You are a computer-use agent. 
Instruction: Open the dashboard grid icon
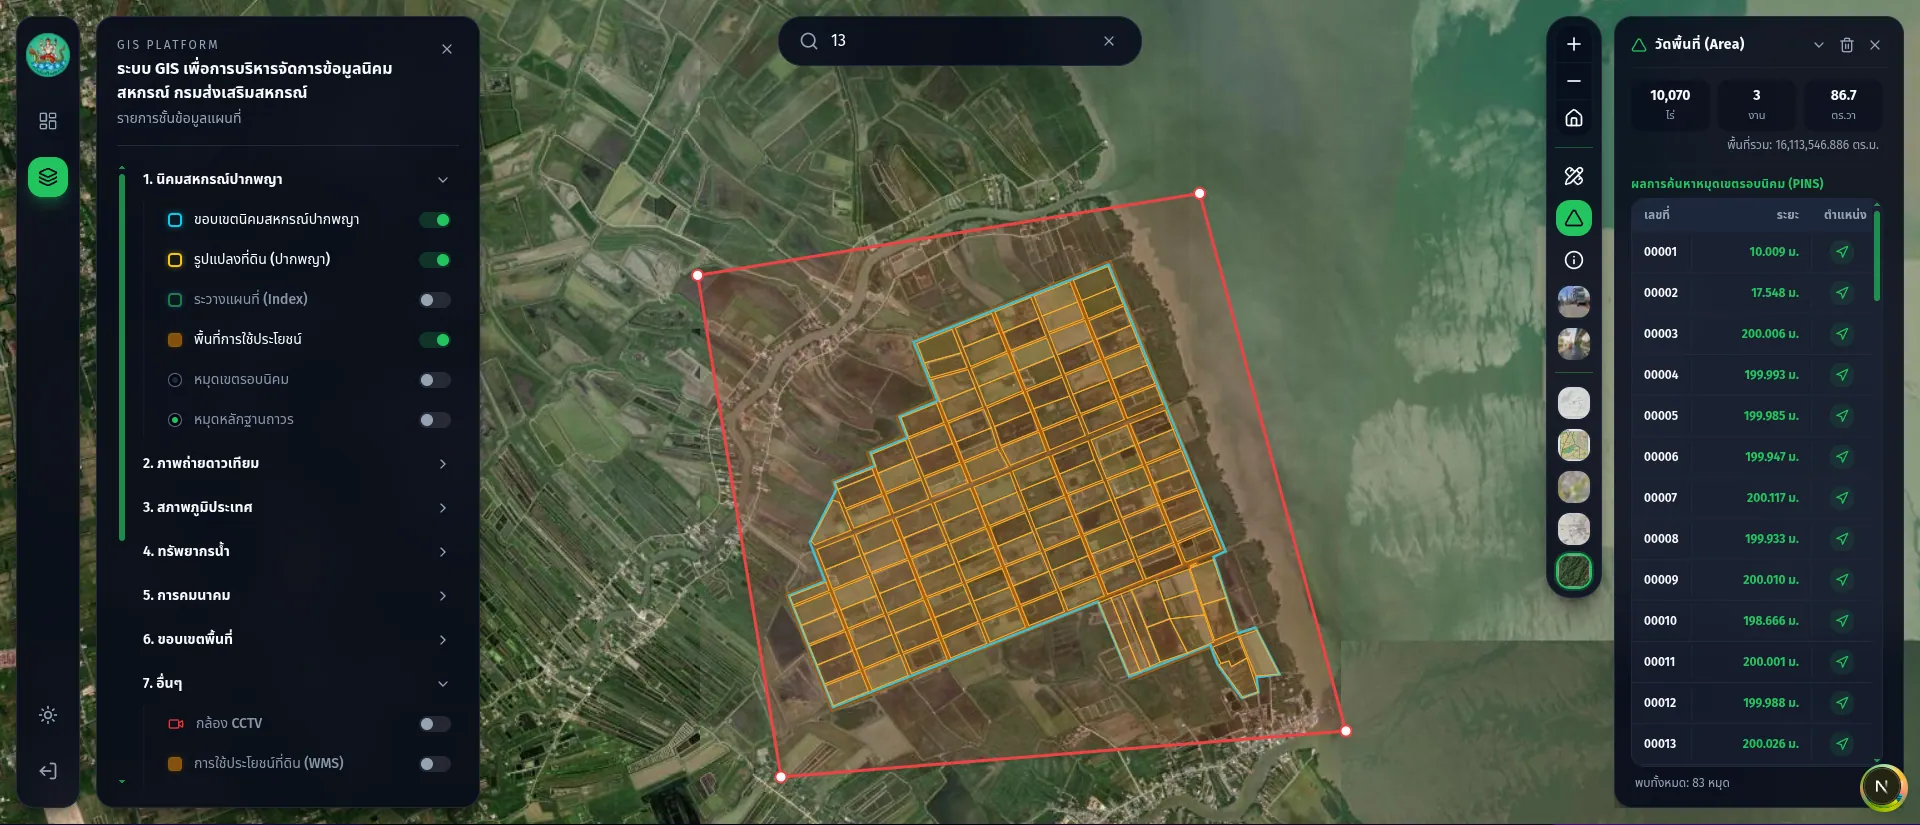(x=48, y=121)
